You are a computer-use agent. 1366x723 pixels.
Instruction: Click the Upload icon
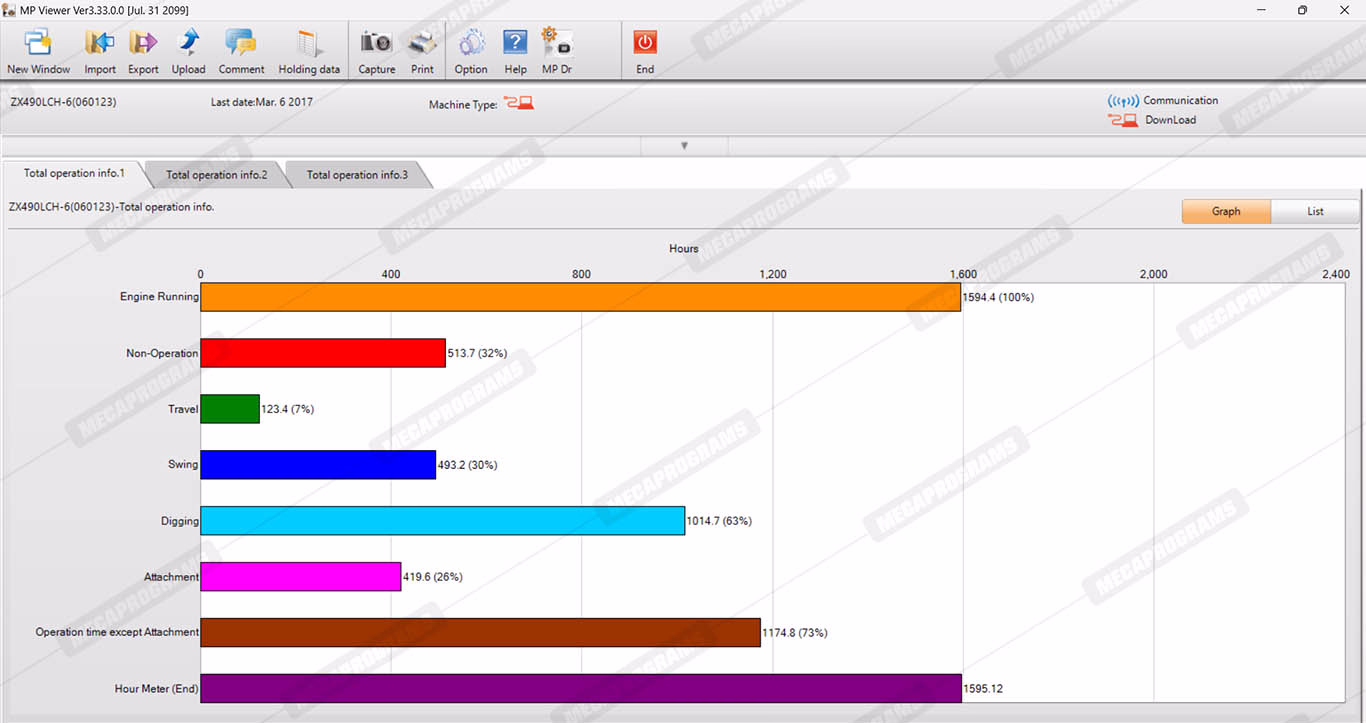pos(188,51)
